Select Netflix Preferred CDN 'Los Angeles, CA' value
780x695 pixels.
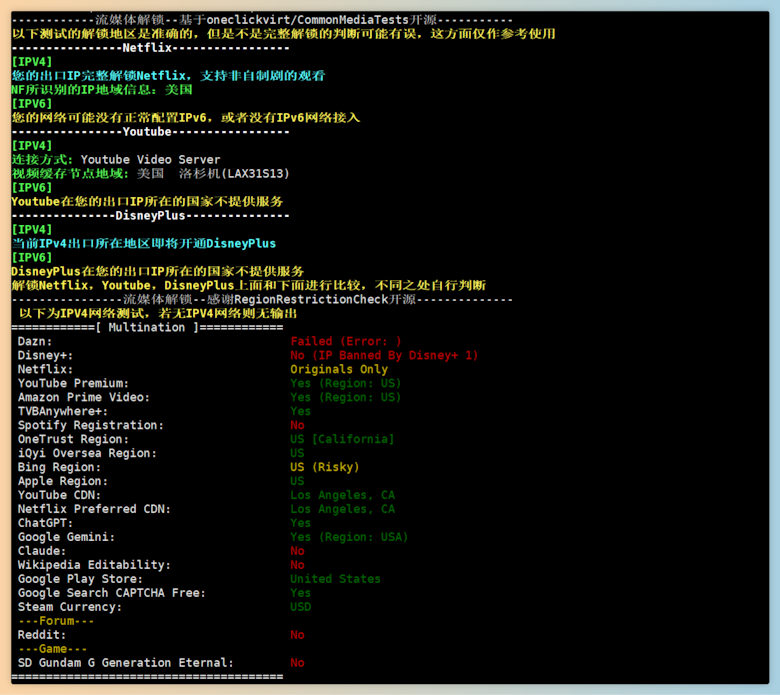pos(343,509)
